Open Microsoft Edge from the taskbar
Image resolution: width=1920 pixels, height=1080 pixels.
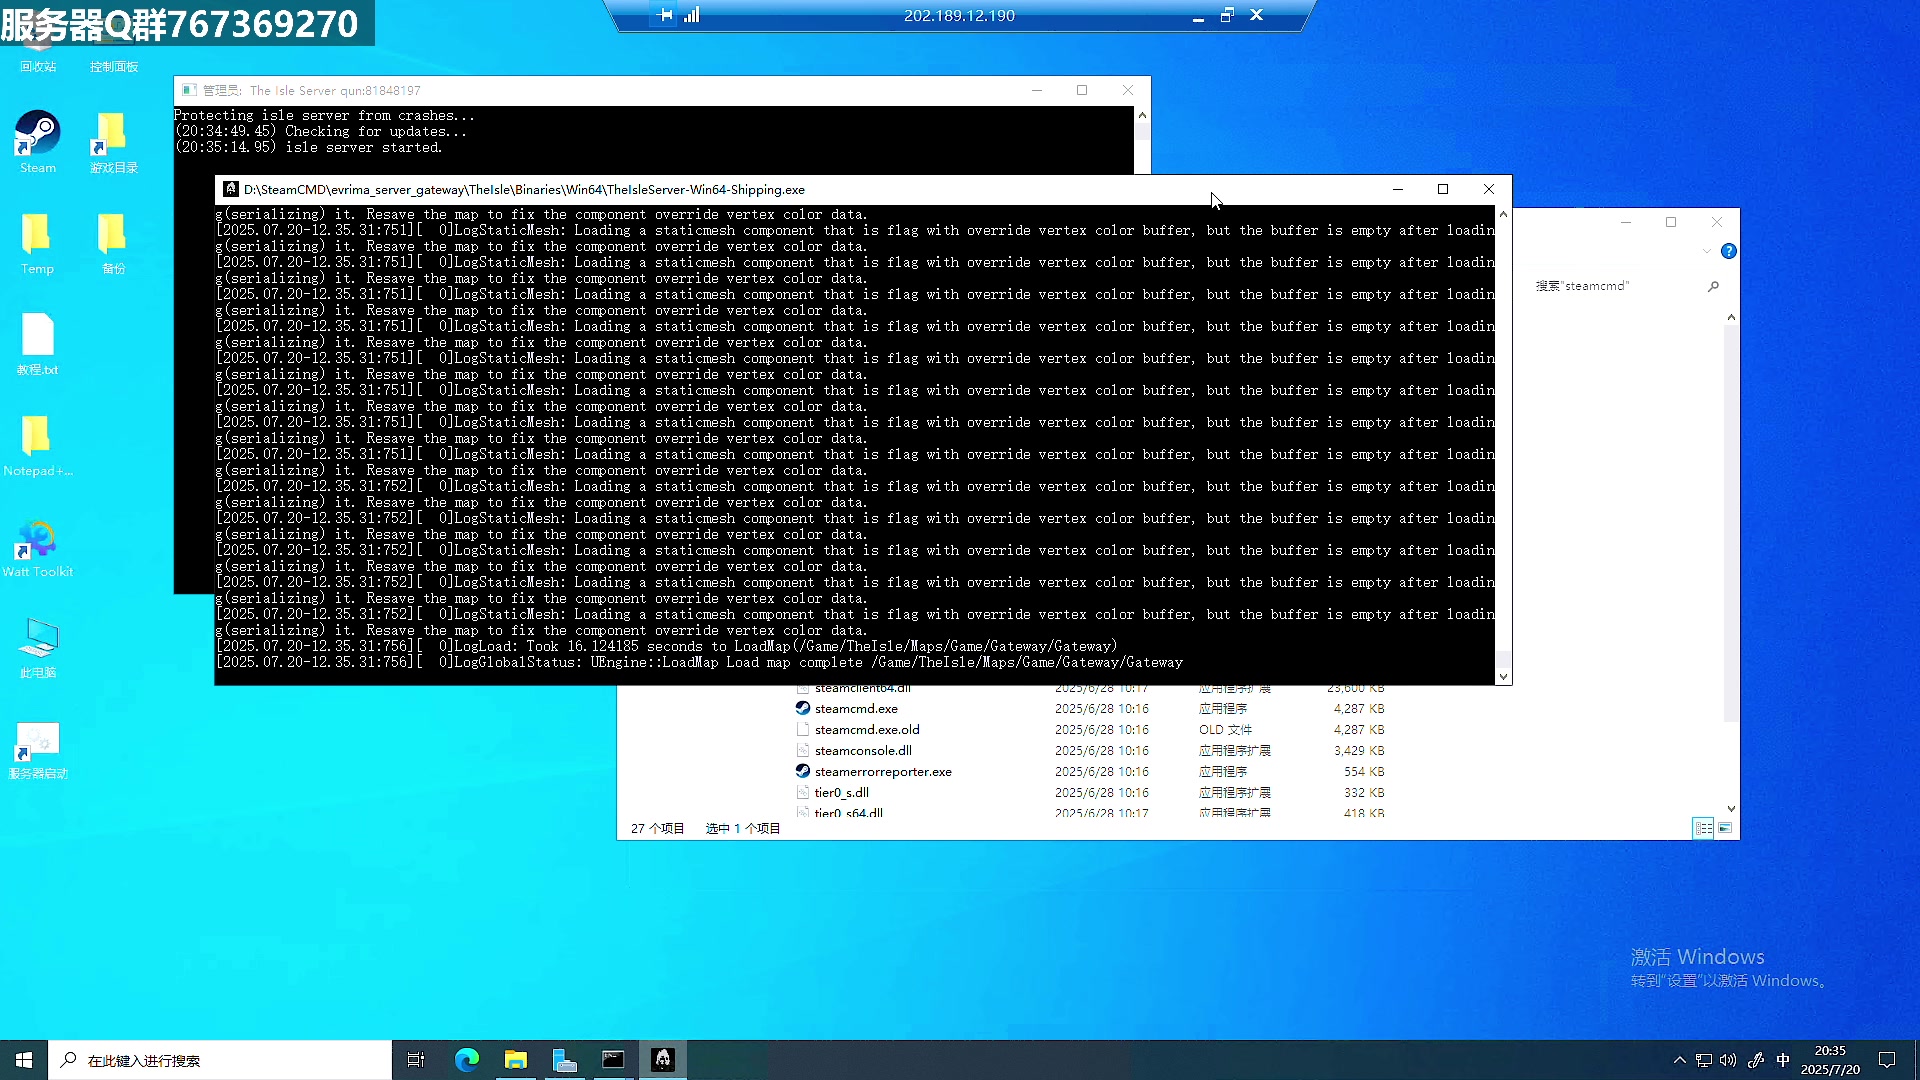coord(467,1060)
